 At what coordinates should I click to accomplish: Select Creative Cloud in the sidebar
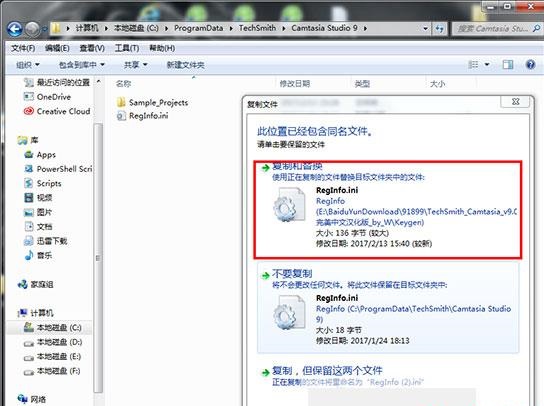point(57,111)
